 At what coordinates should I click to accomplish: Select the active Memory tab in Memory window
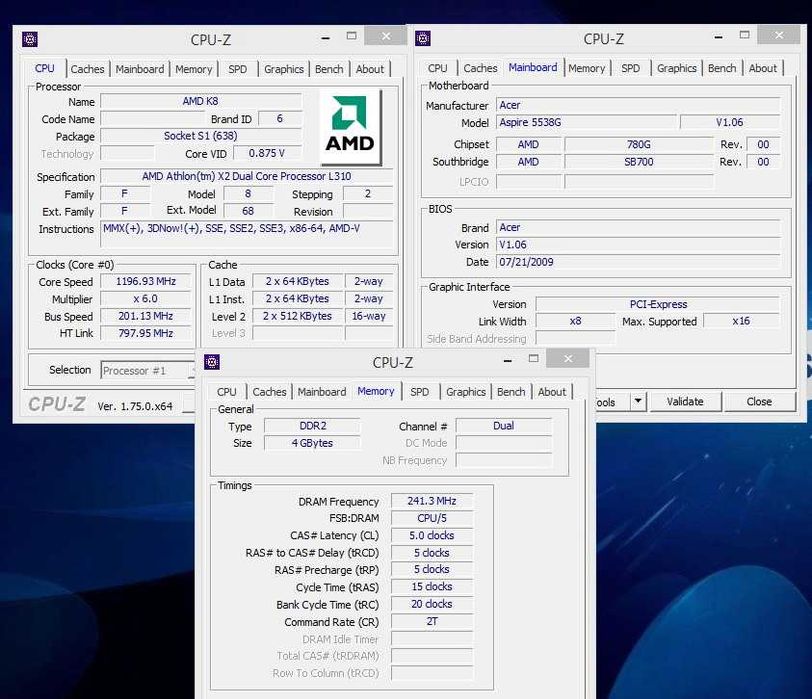(376, 391)
